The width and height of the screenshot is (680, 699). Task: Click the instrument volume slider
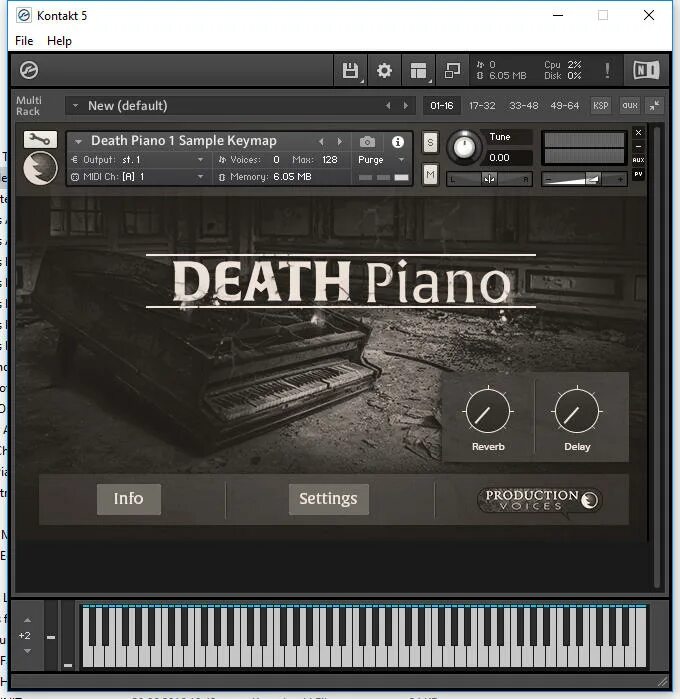(x=584, y=179)
